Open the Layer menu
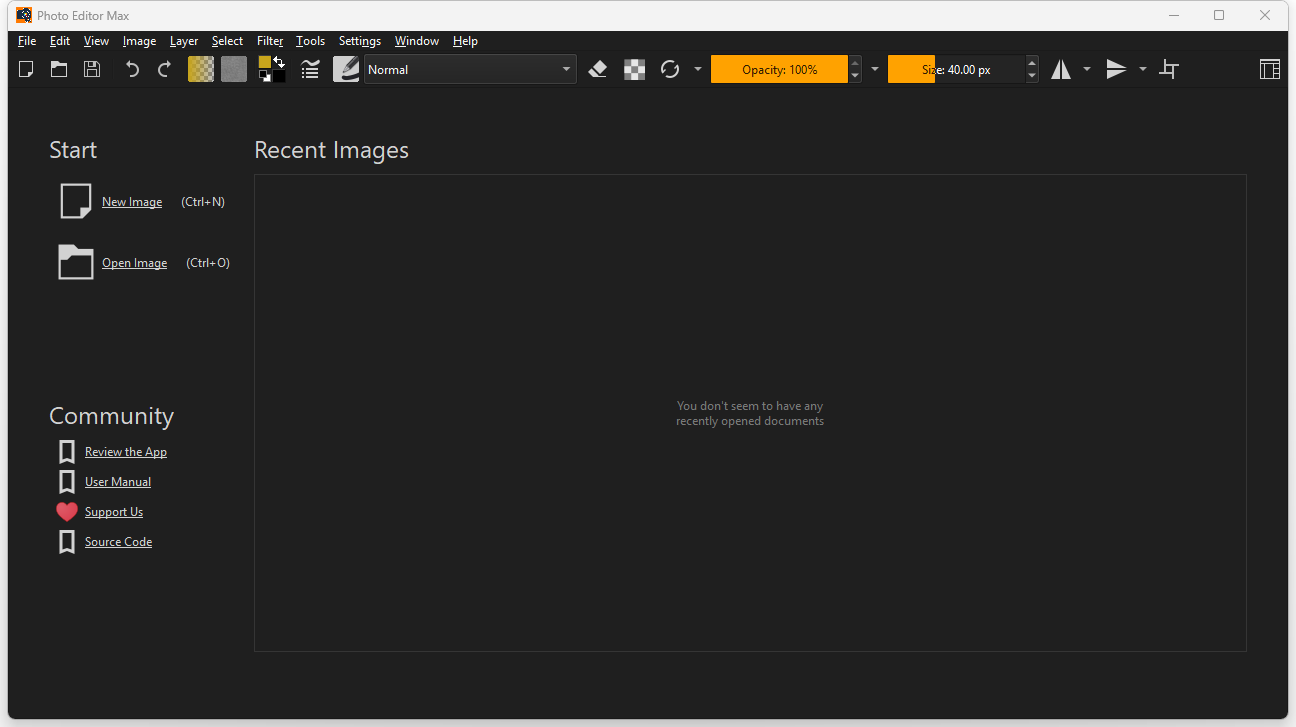The image size is (1296, 727). click(184, 41)
